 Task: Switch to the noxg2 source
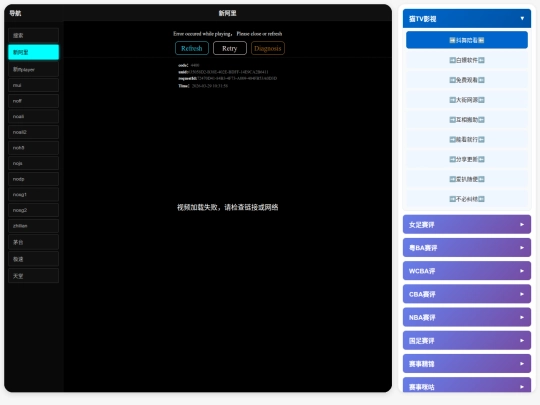coord(33,210)
